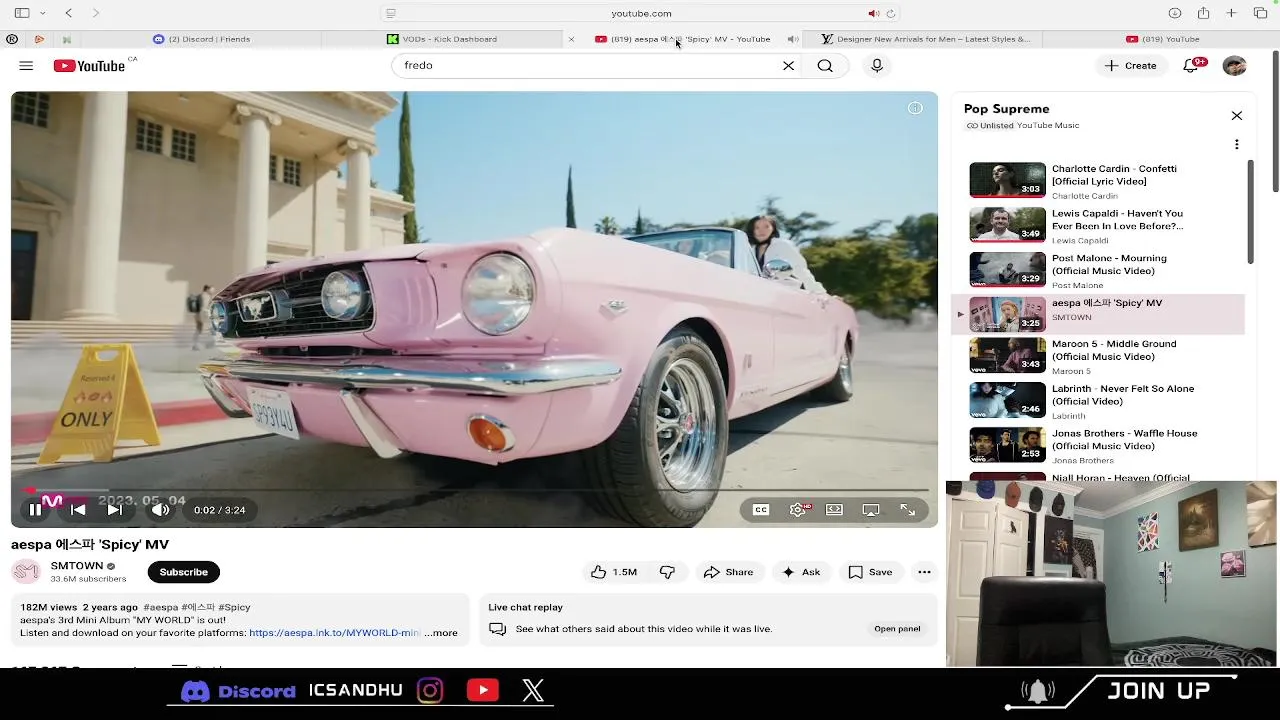Share the video

(x=728, y=572)
